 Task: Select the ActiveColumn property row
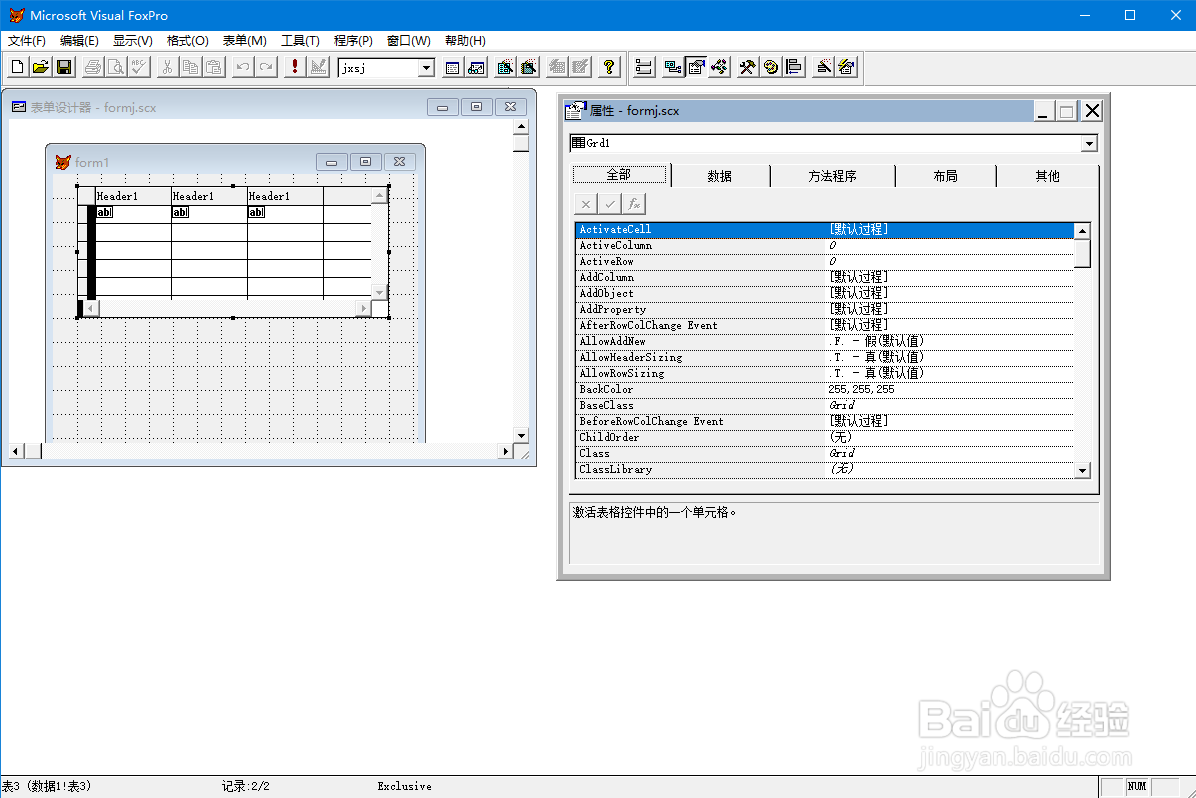[825, 246]
